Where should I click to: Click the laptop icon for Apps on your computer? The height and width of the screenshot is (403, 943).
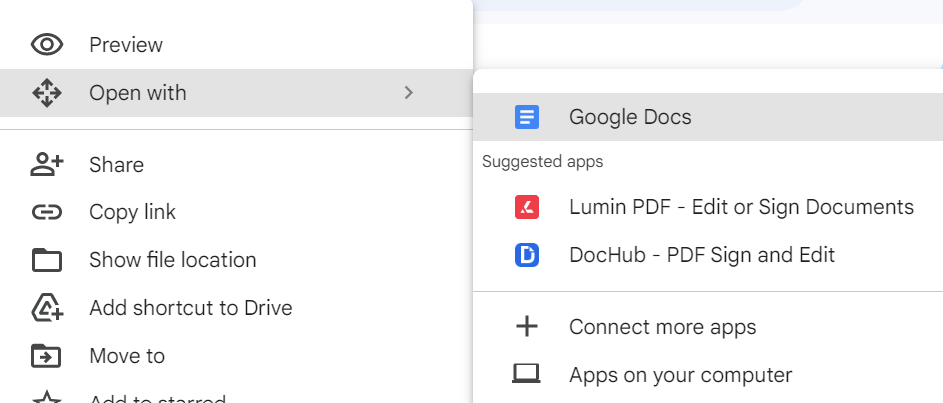[527, 374]
